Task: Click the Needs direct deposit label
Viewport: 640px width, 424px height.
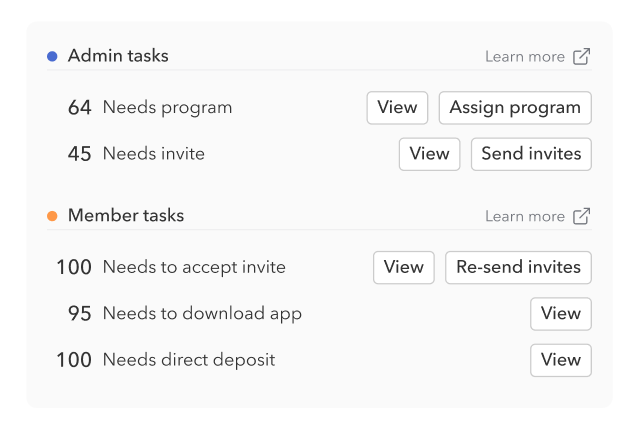Action: pos(188,360)
